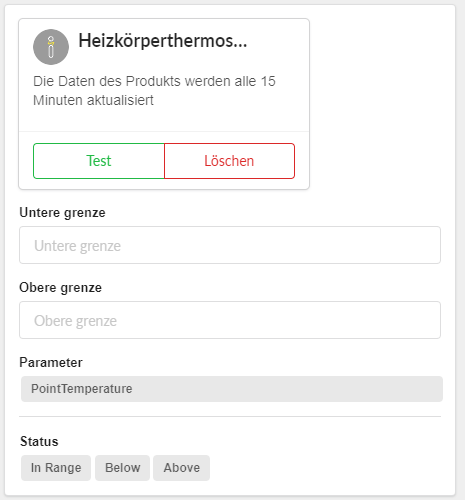Click the Untere grenze field label
465x500 pixels.
[62, 213]
